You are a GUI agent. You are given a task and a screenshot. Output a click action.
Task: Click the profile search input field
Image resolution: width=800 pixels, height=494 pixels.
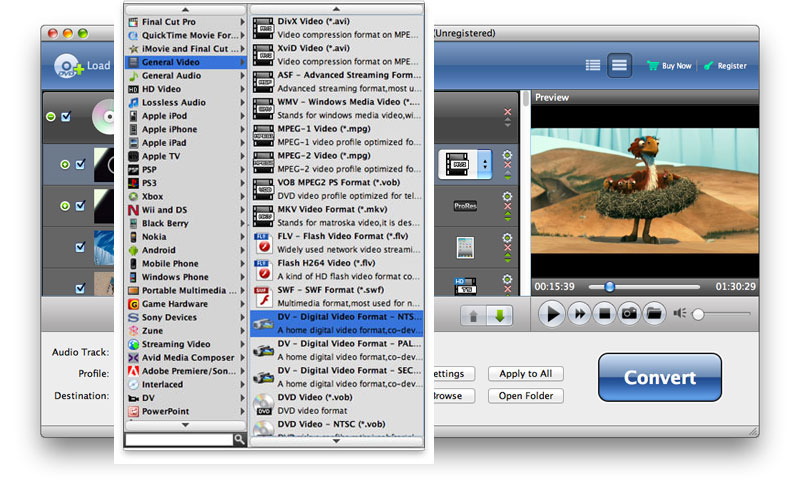(x=180, y=439)
